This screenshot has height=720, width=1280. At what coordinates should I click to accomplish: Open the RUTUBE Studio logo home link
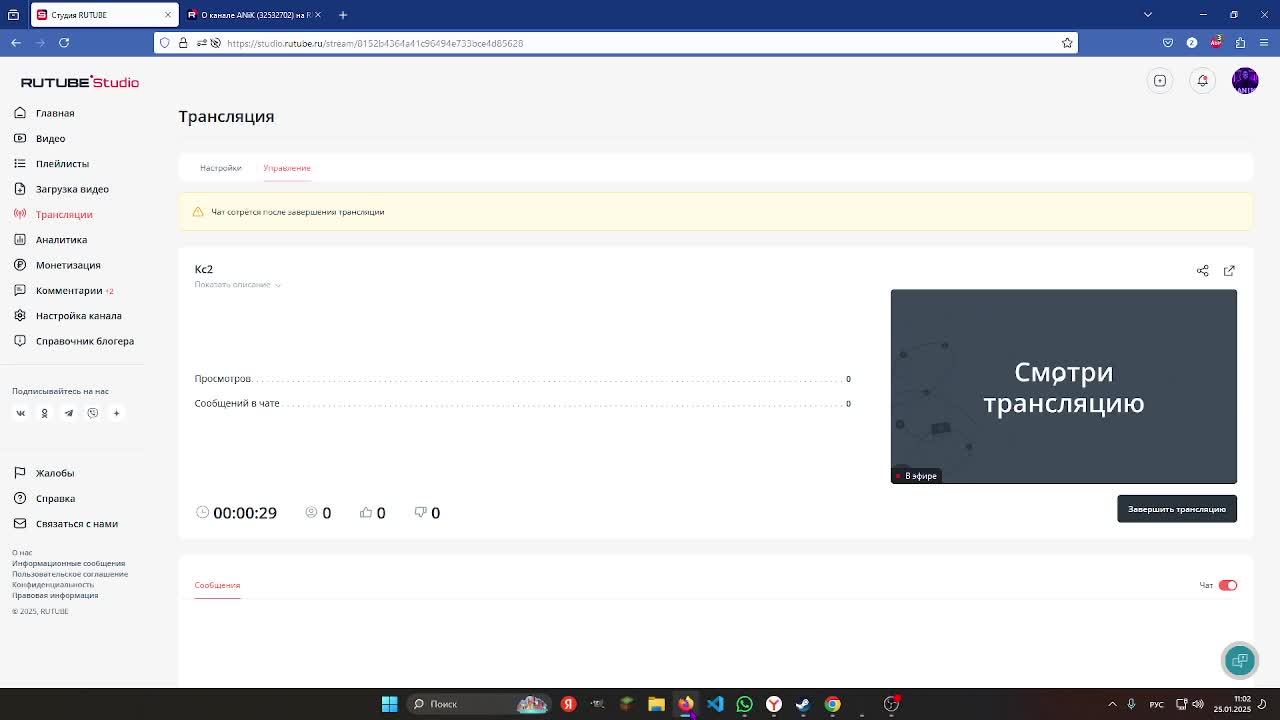click(x=80, y=82)
